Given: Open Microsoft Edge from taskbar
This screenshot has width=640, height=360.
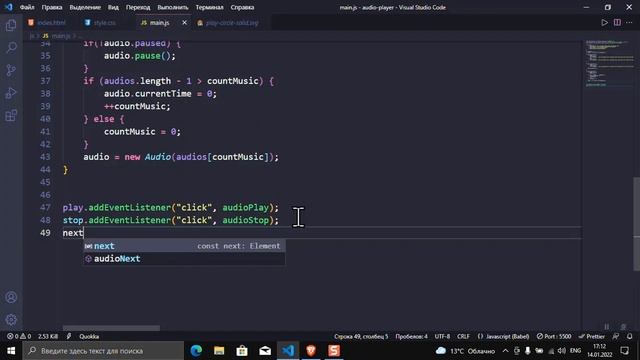Looking at the screenshot, I should [196, 351].
